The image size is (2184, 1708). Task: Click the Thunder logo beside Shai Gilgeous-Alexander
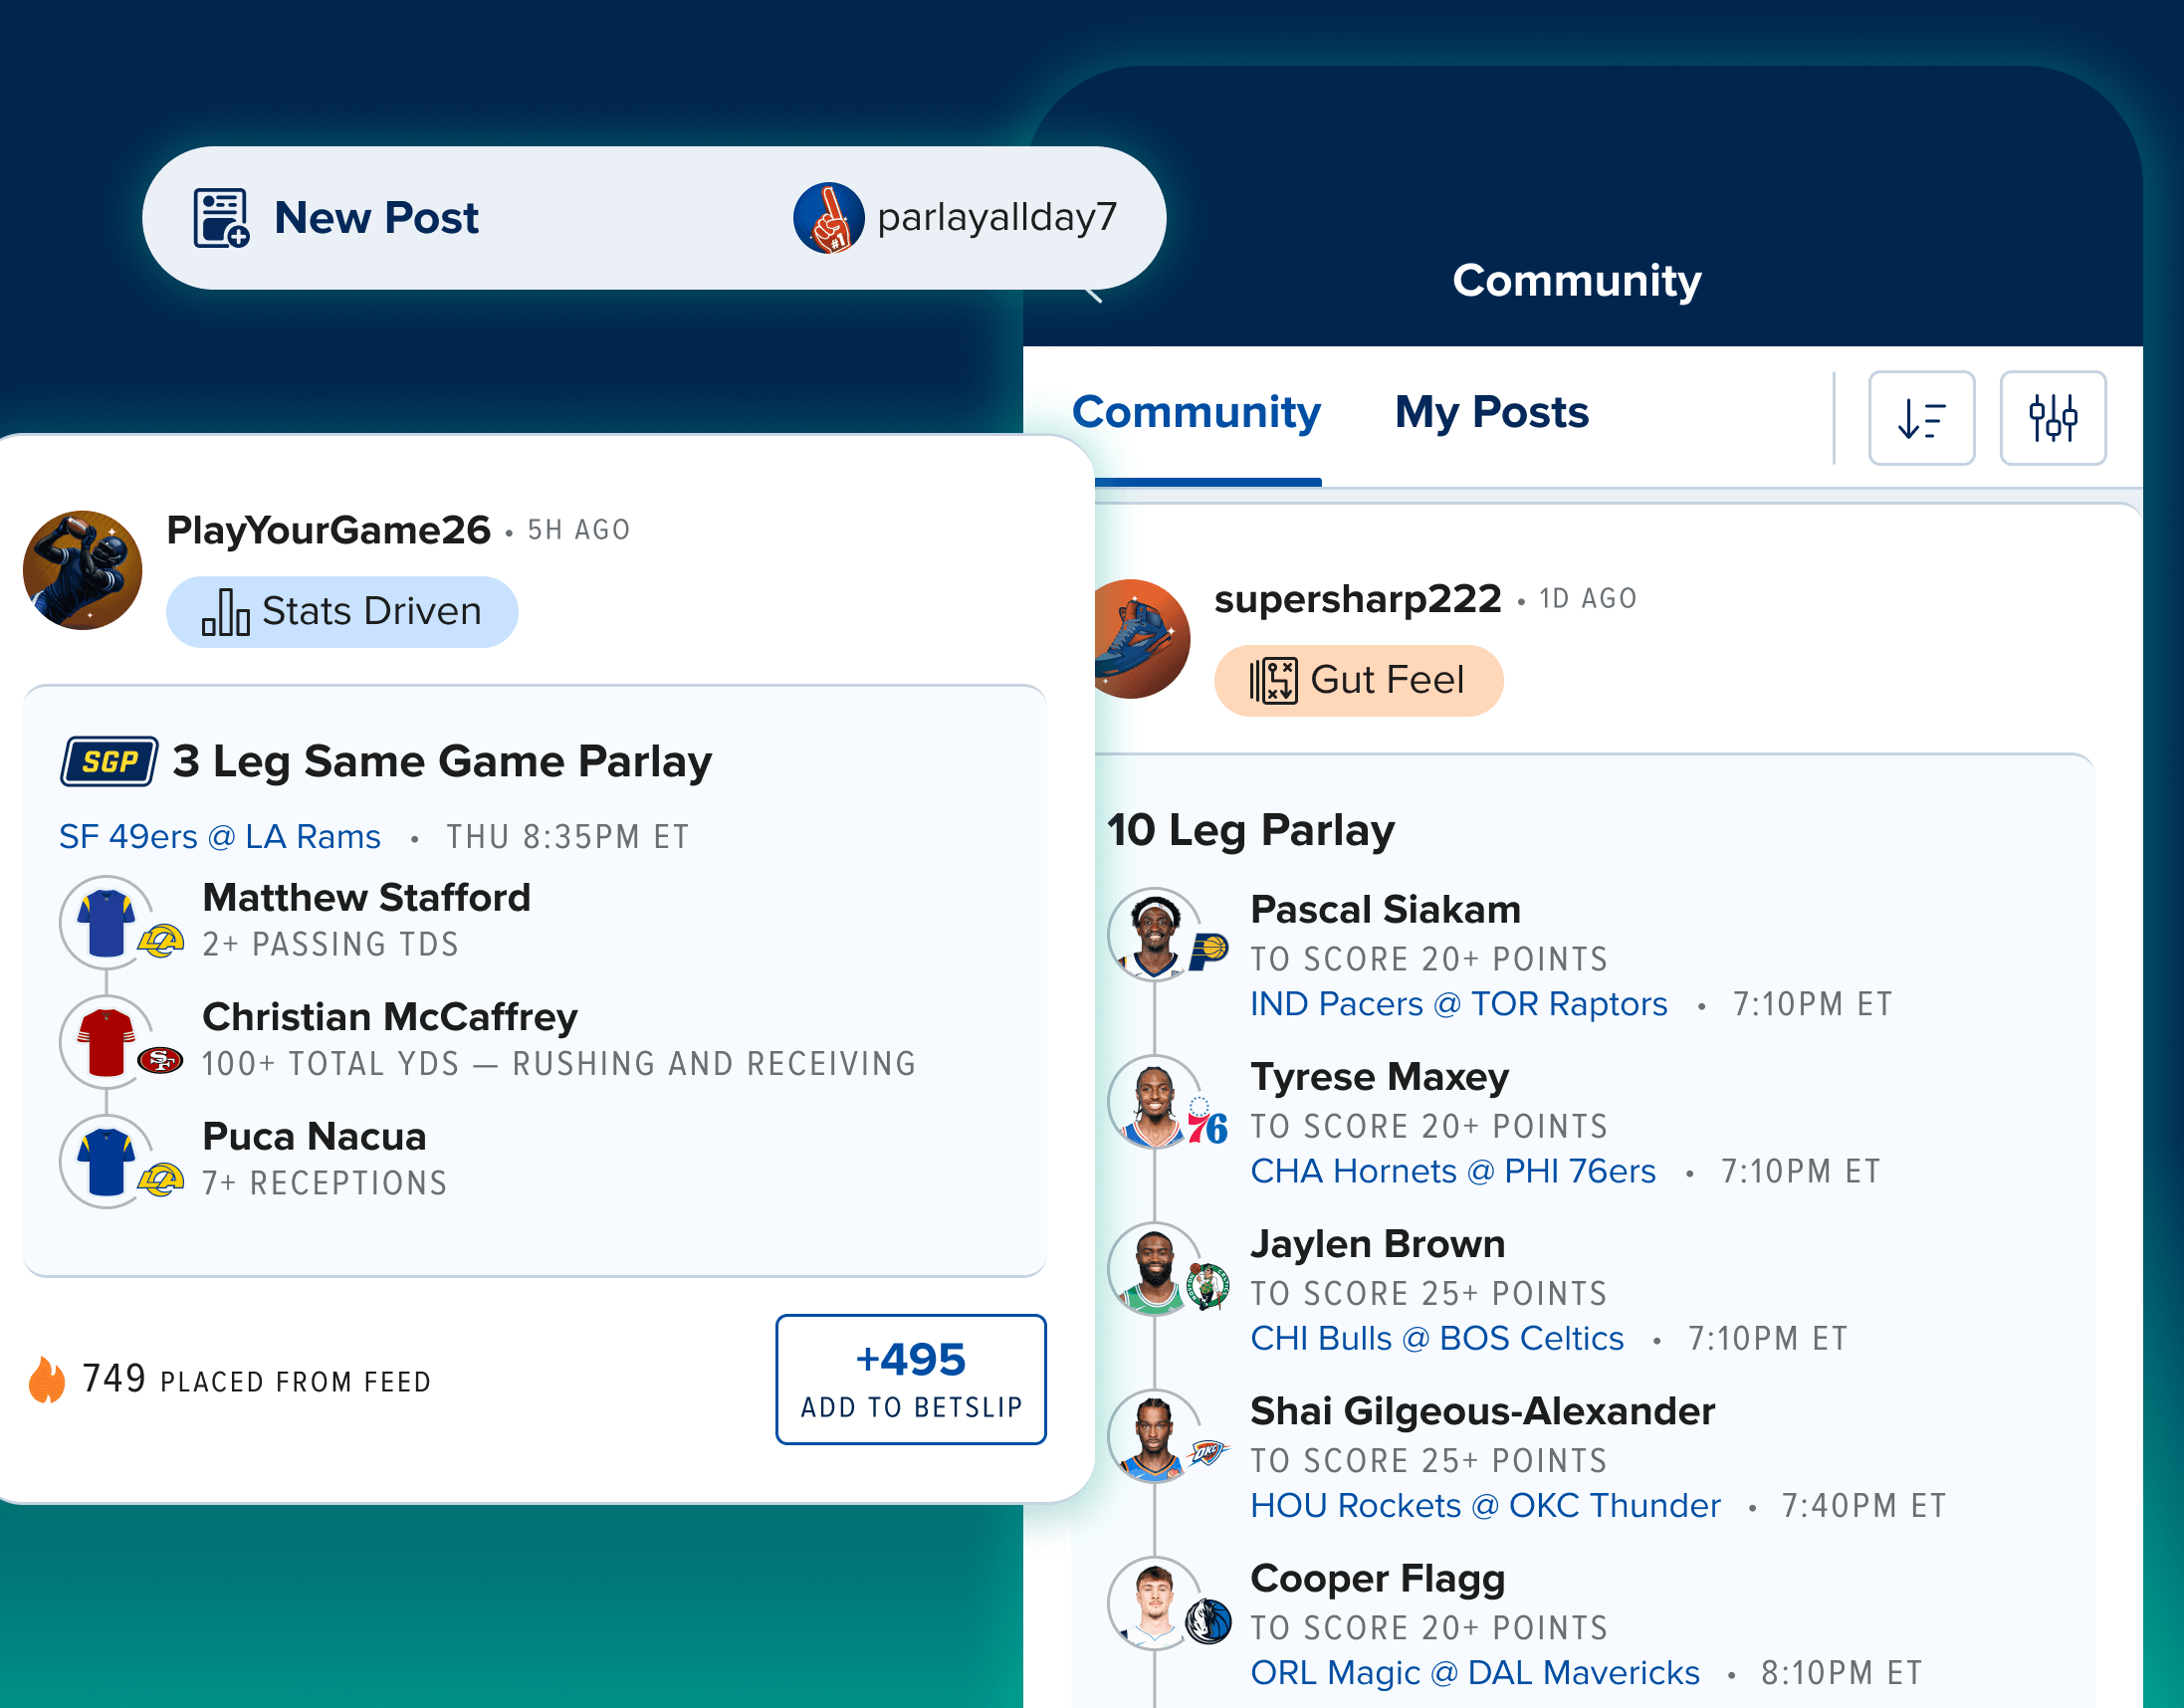click(1208, 1451)
